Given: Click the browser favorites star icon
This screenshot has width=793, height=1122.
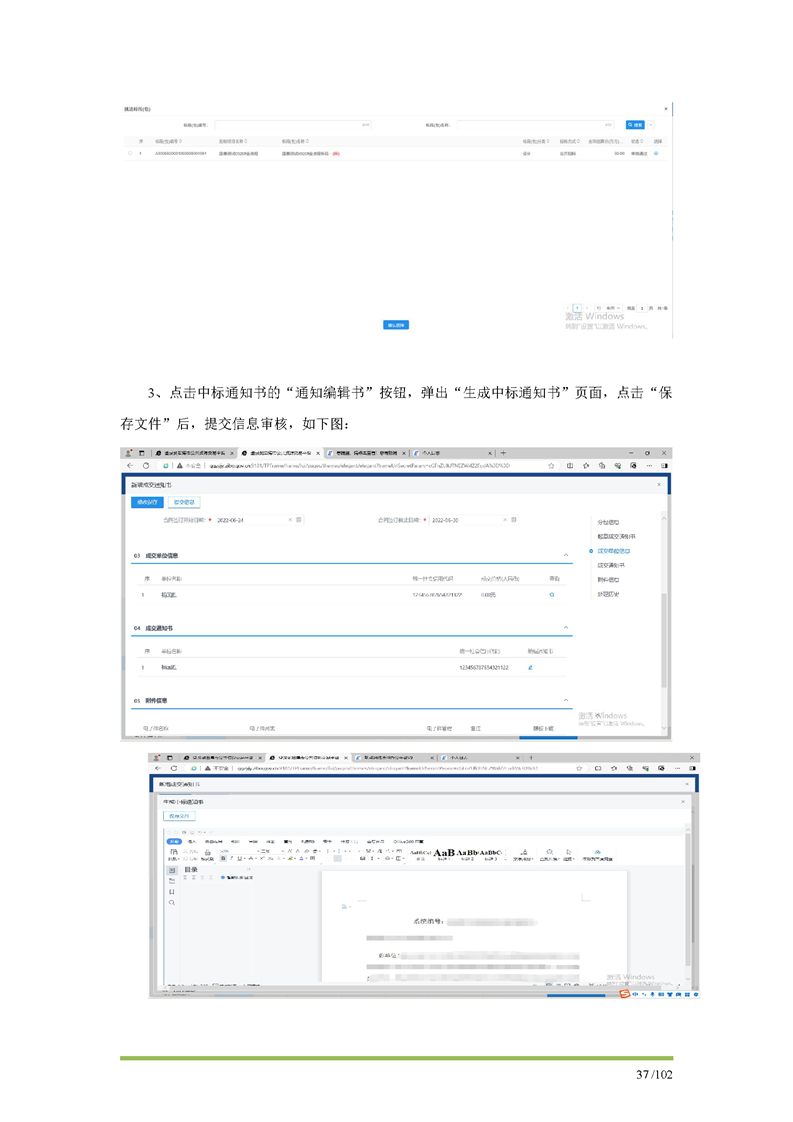Looking at the screenshot, I should pos(552,466).
